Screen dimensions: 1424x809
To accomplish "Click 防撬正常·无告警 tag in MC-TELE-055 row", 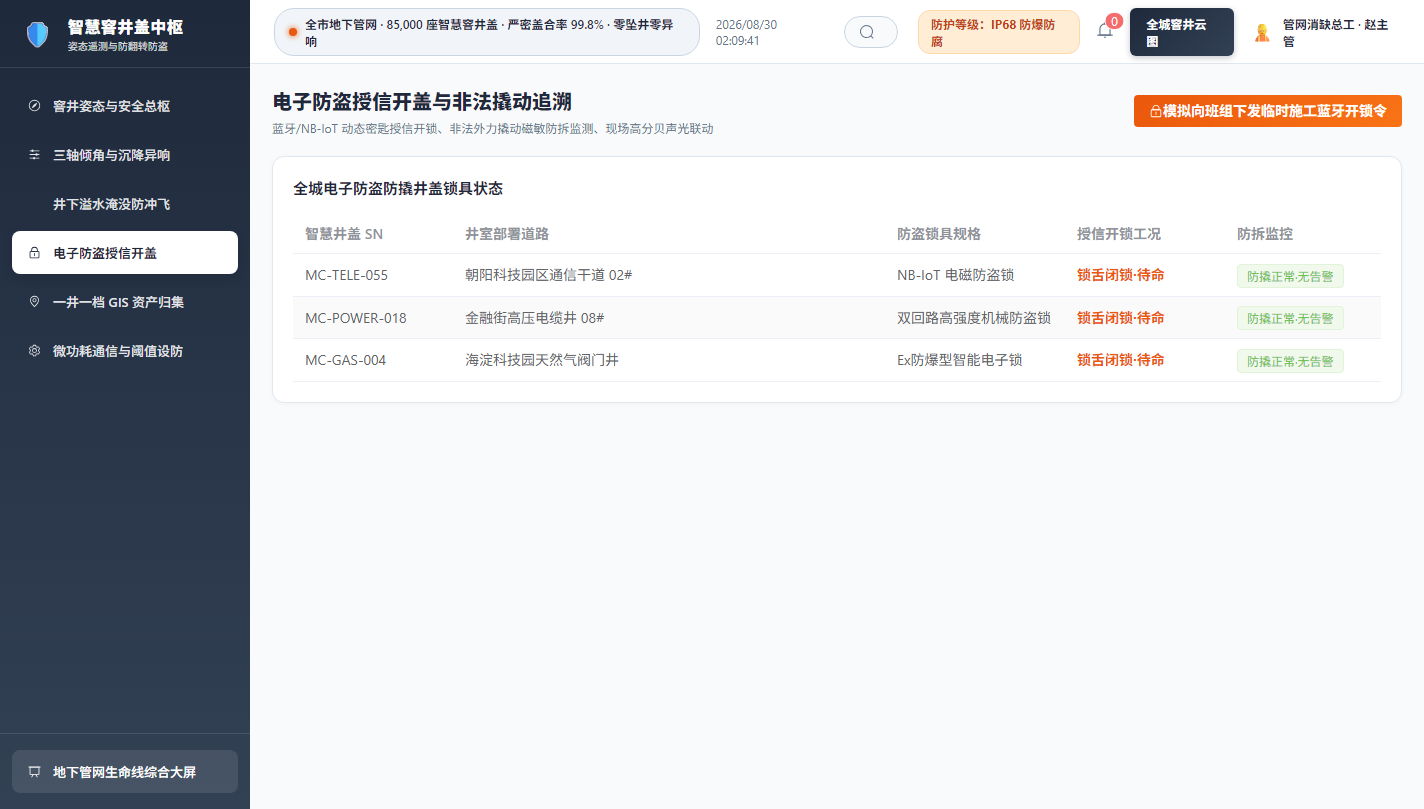I will tap(1290, 276).
